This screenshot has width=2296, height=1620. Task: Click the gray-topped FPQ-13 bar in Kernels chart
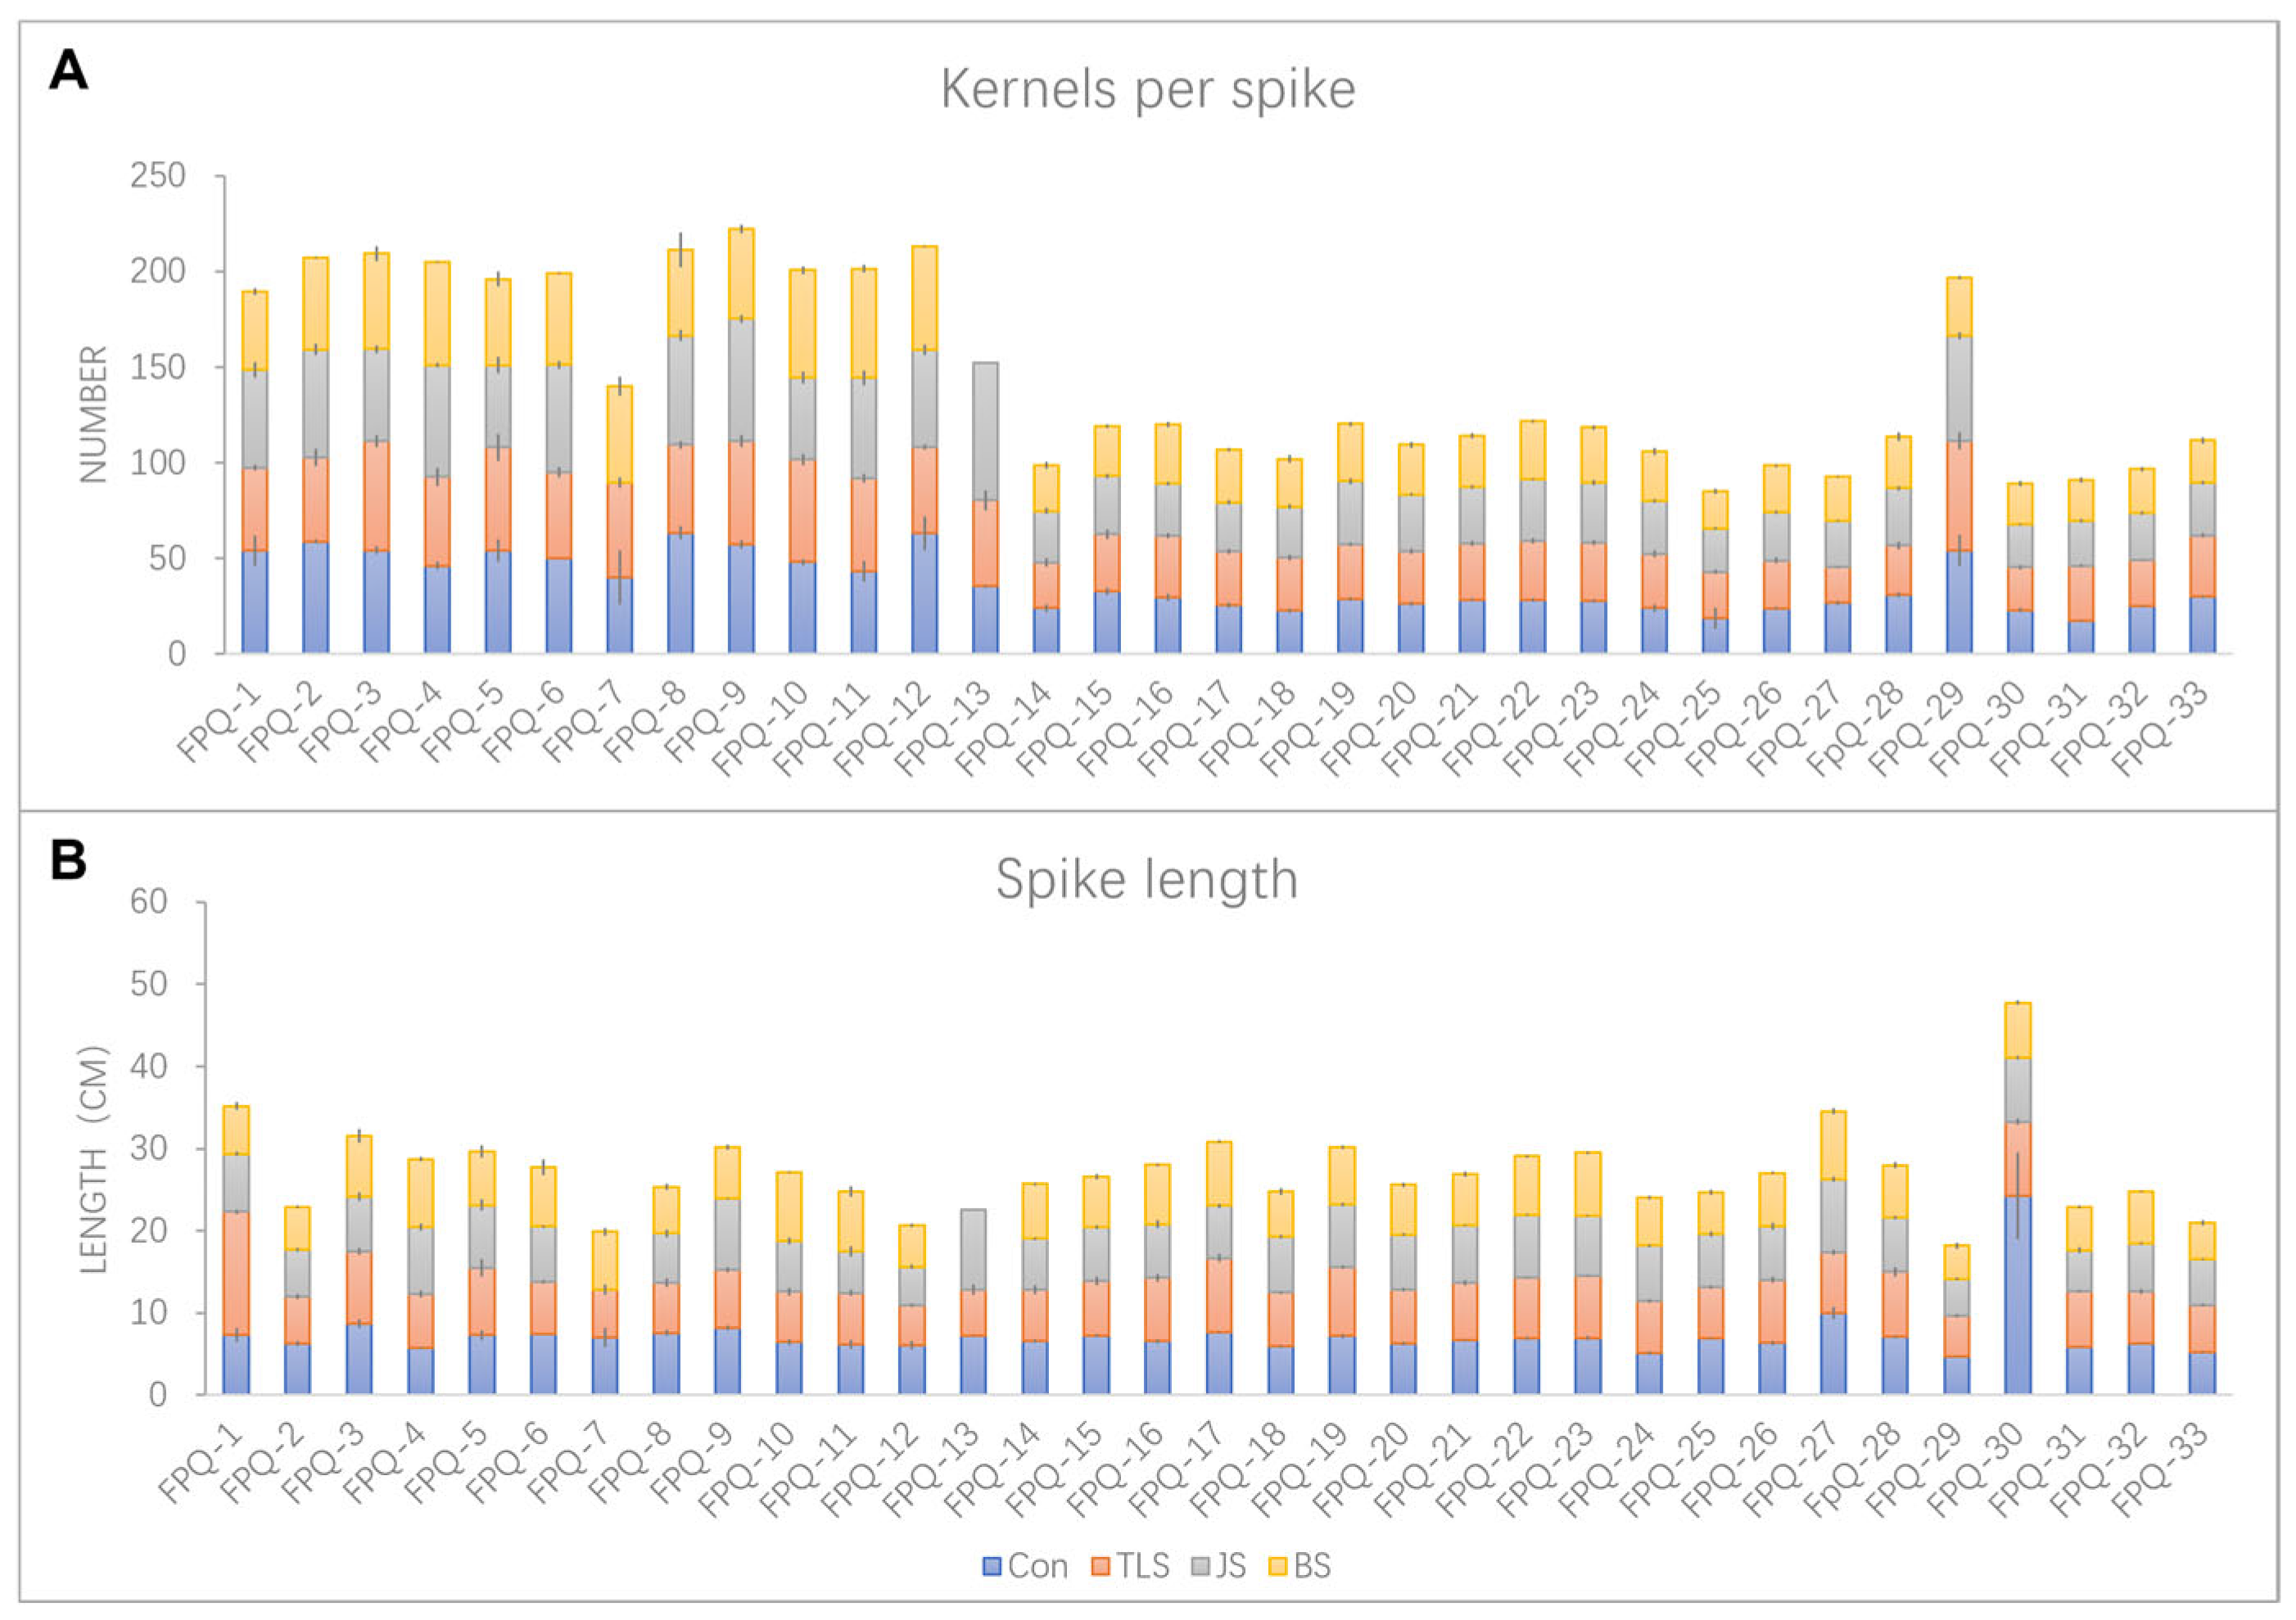pyautogui.click(x=985, y=507)
